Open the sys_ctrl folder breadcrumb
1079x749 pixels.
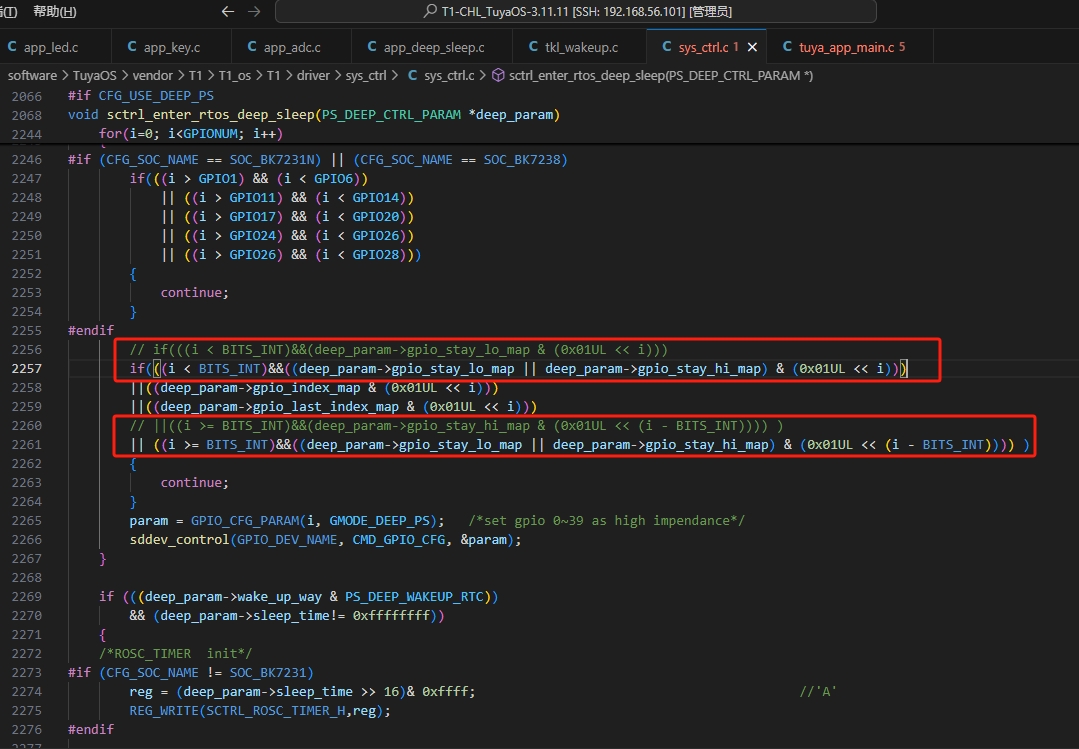(x=365, y=76)
